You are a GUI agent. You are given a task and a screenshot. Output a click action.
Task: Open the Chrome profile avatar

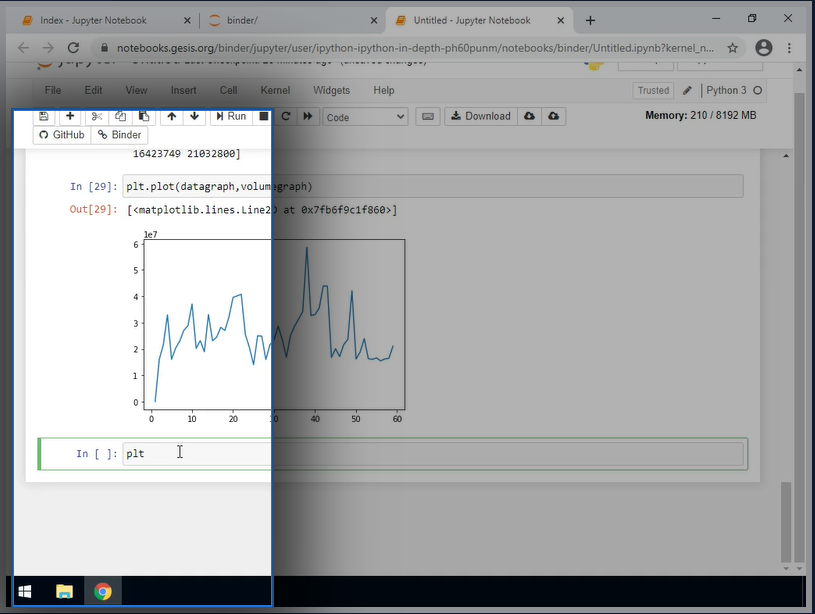[764, 48]
